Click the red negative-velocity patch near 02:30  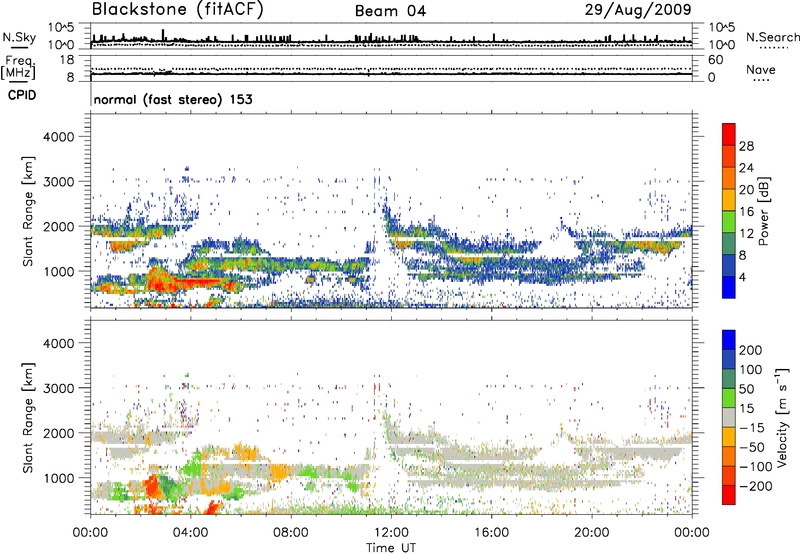coord(152,487)
